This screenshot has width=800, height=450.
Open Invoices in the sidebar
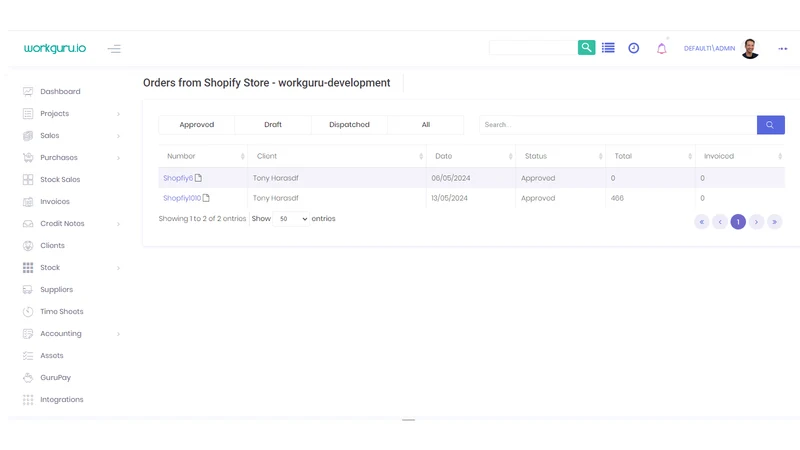[x=55, y=202]
